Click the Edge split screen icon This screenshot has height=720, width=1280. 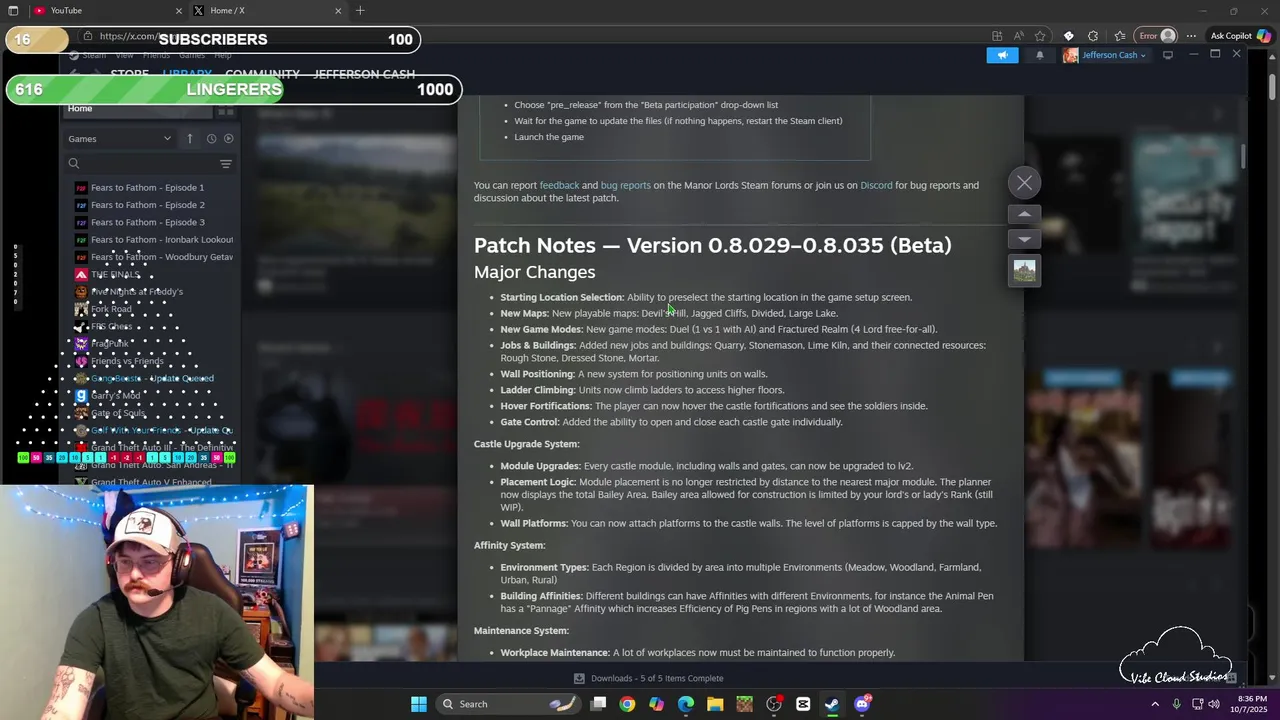pos(997,36)
